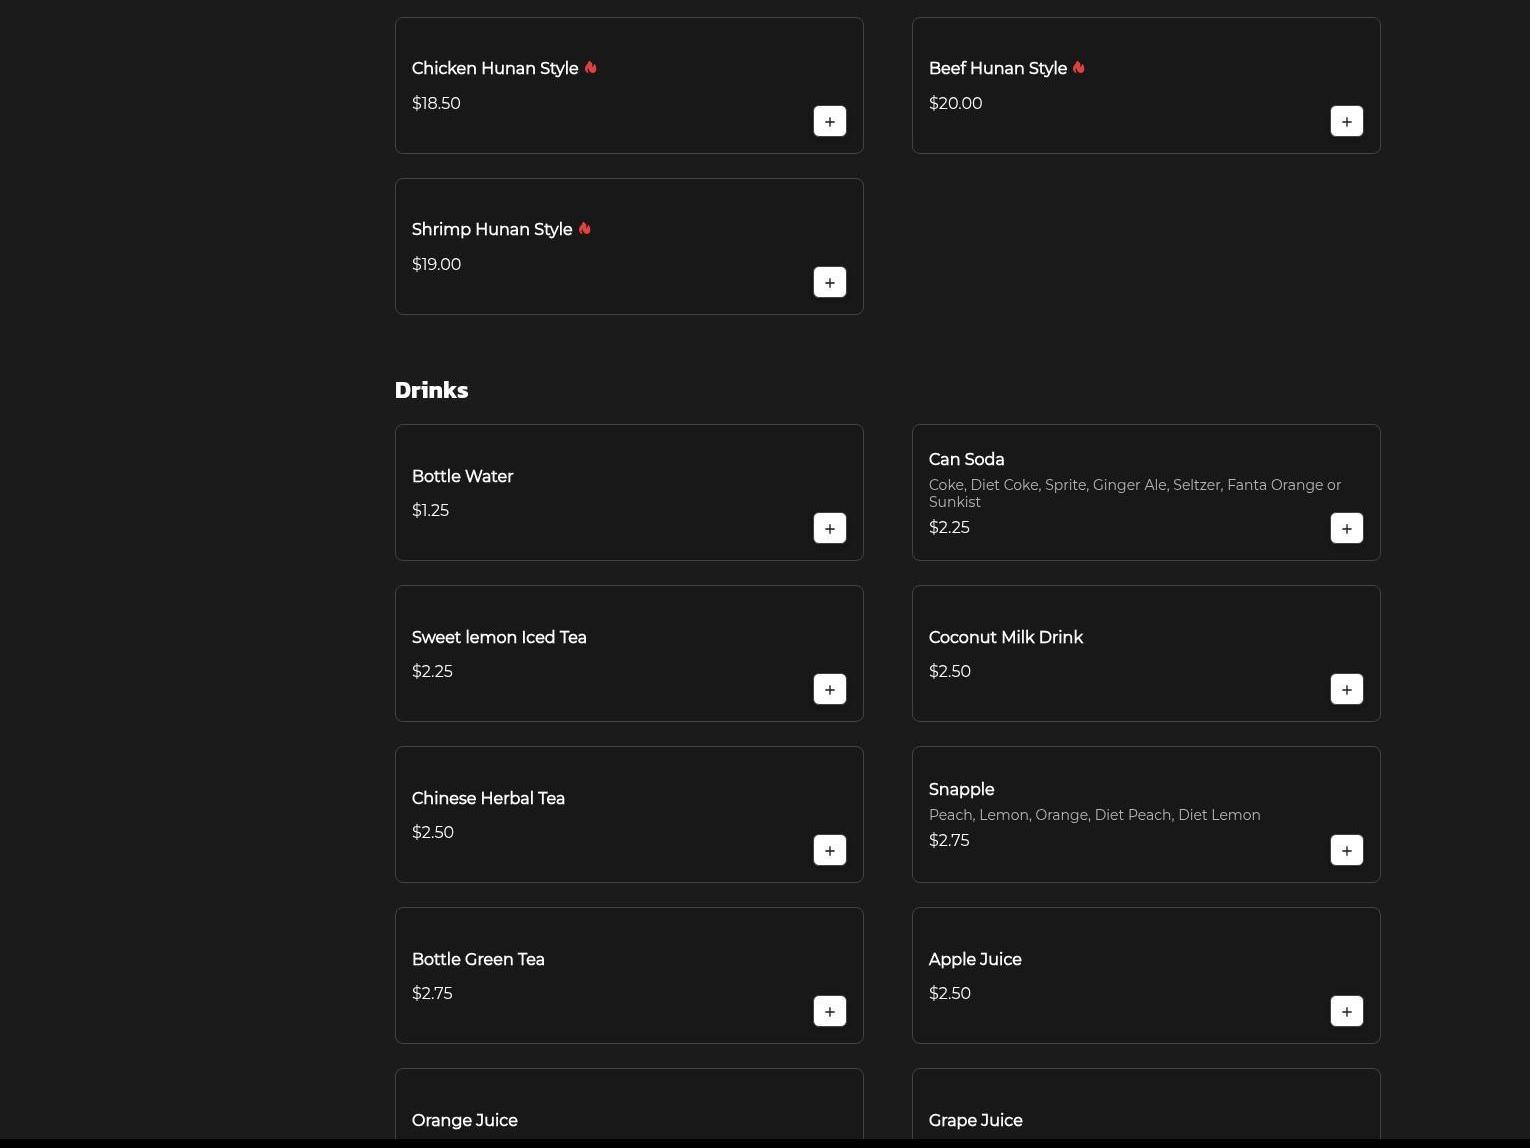The image size is (1530, 1148).
Task: Add Sweet lemon Iced Tea to cart
Action: pos(829,689)
